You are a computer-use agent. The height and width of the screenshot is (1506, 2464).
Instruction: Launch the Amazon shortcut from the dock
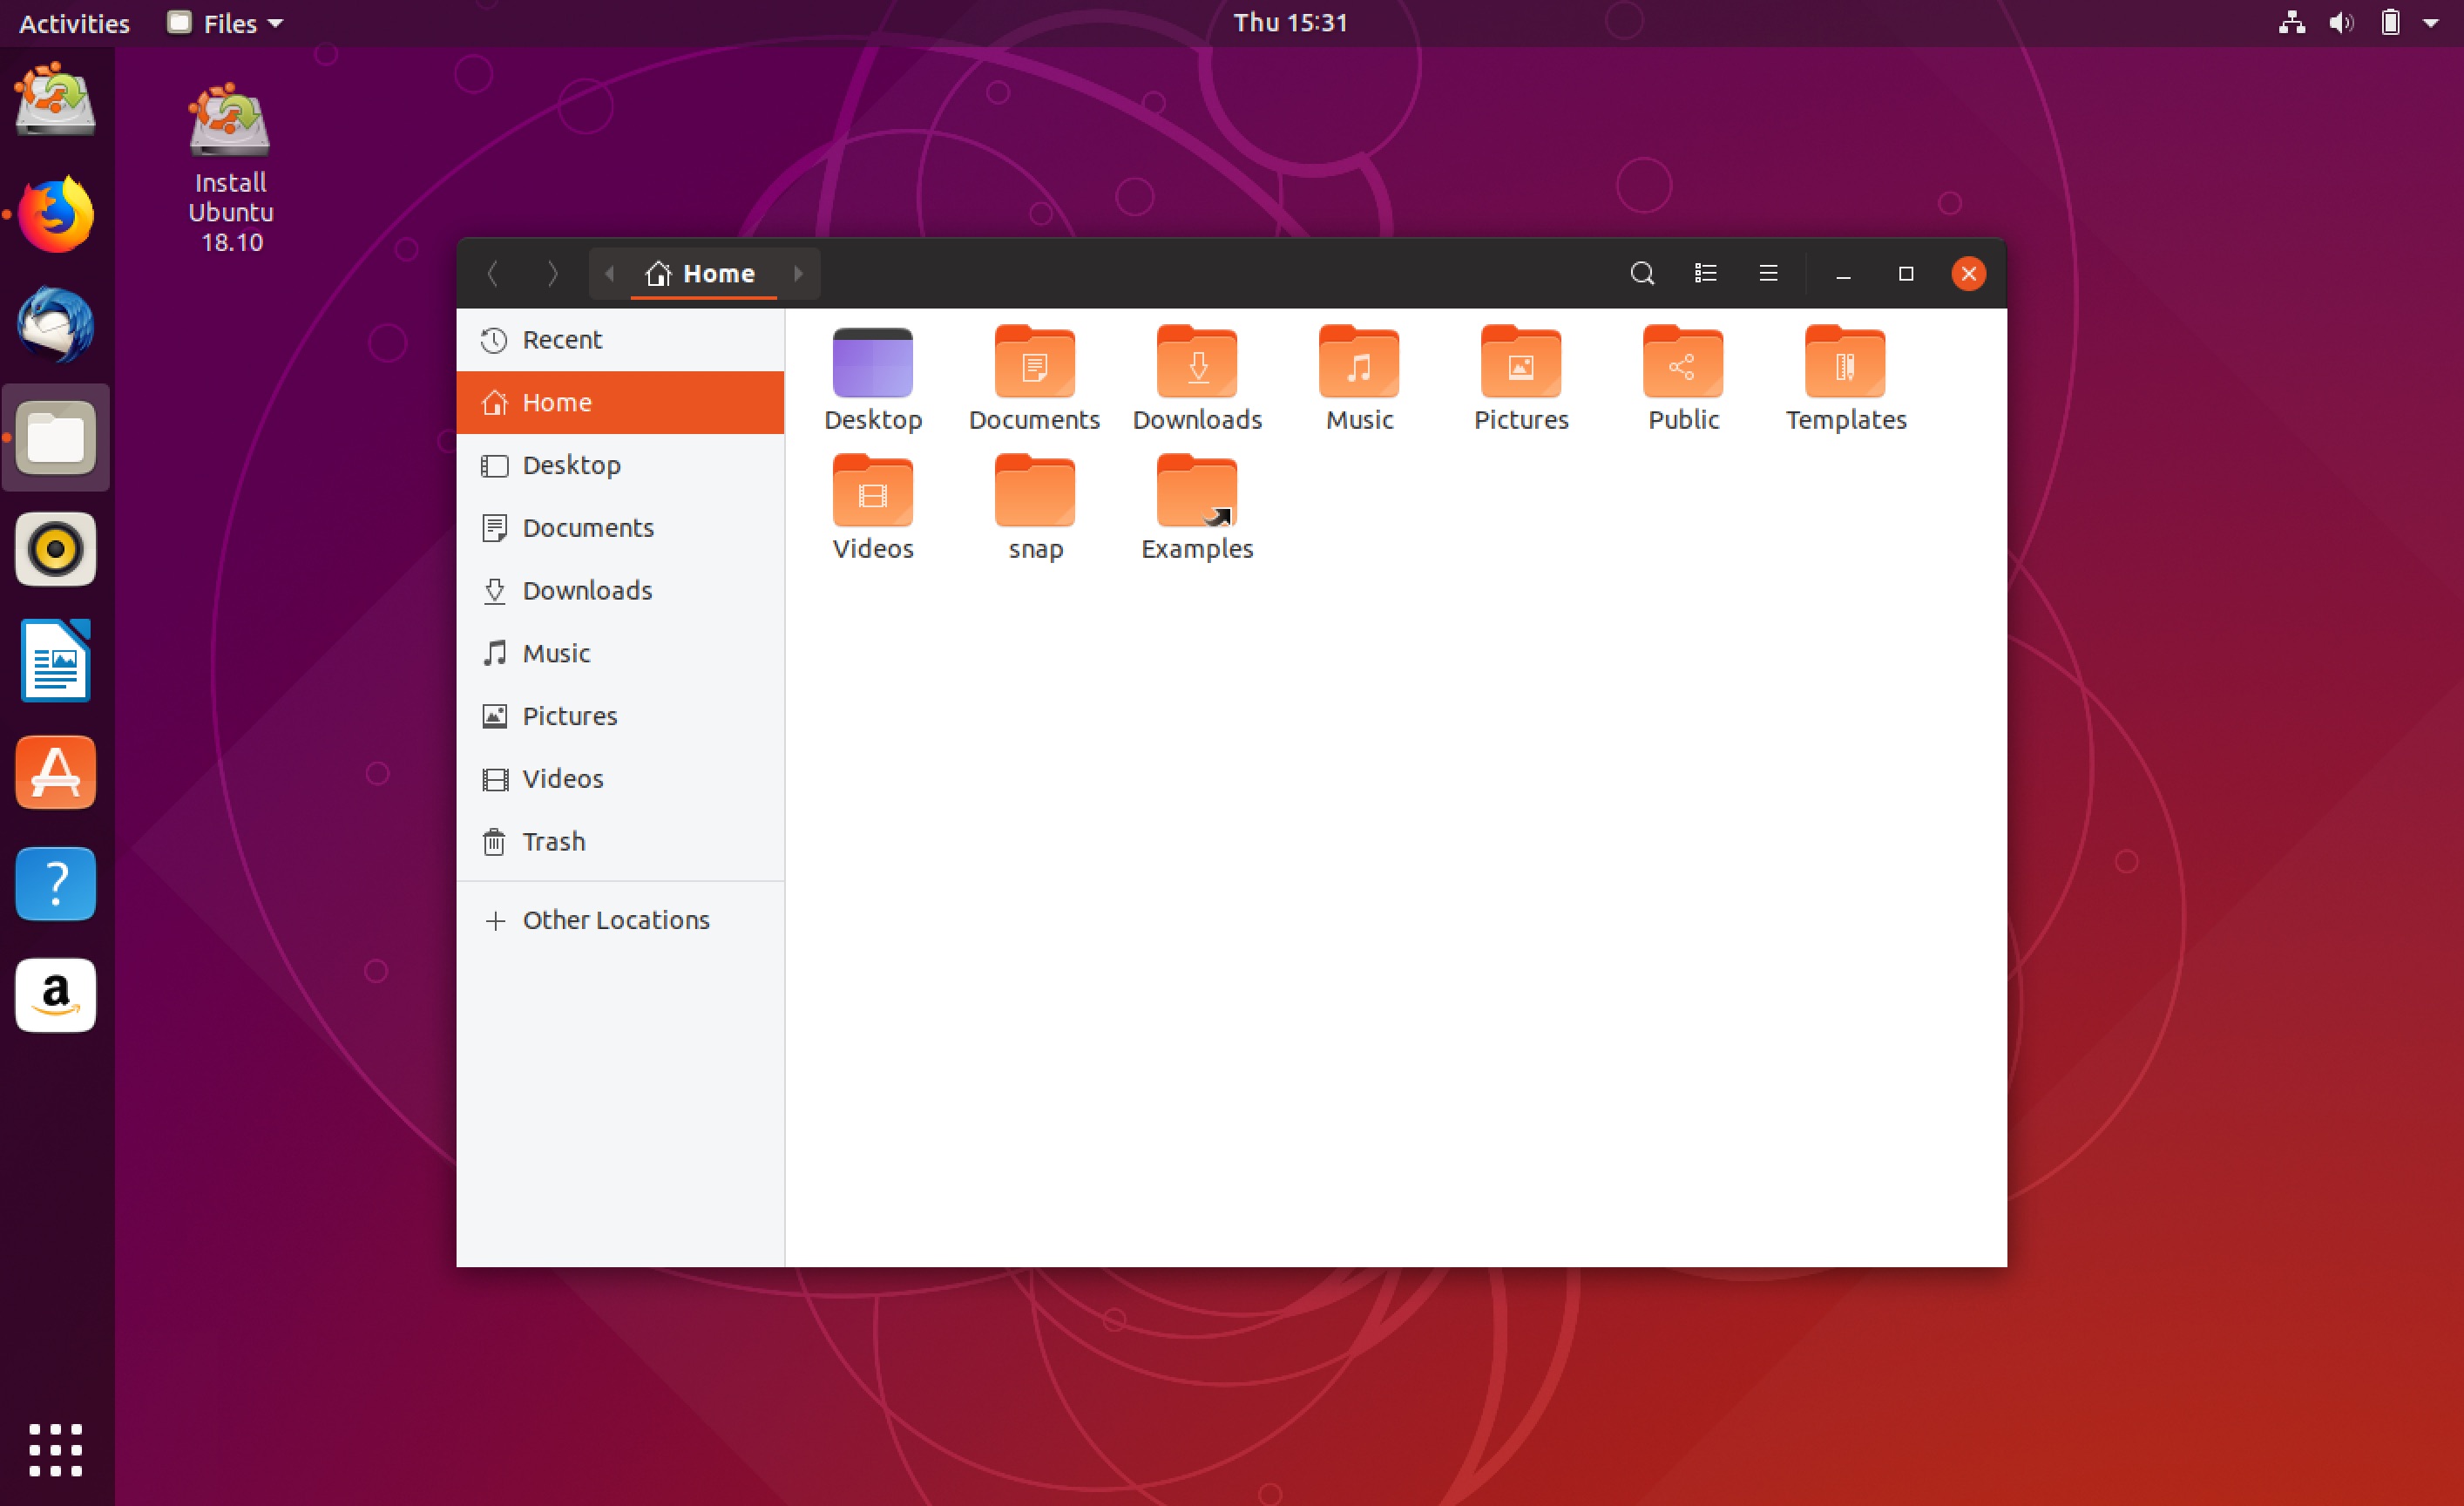tap(55, 995)
